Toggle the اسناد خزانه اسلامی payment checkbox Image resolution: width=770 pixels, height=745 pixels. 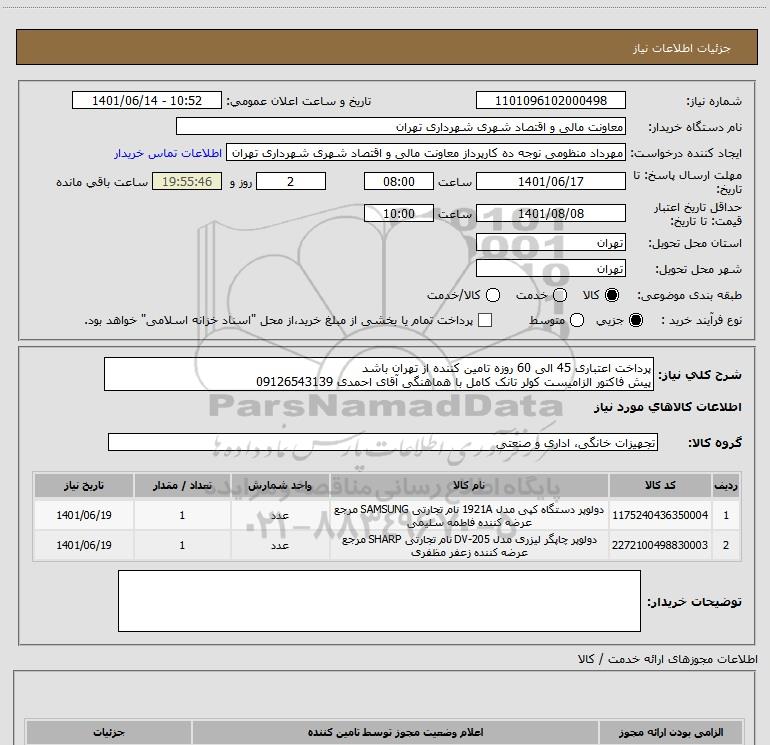pyautogui.click(x=485, y=320)
